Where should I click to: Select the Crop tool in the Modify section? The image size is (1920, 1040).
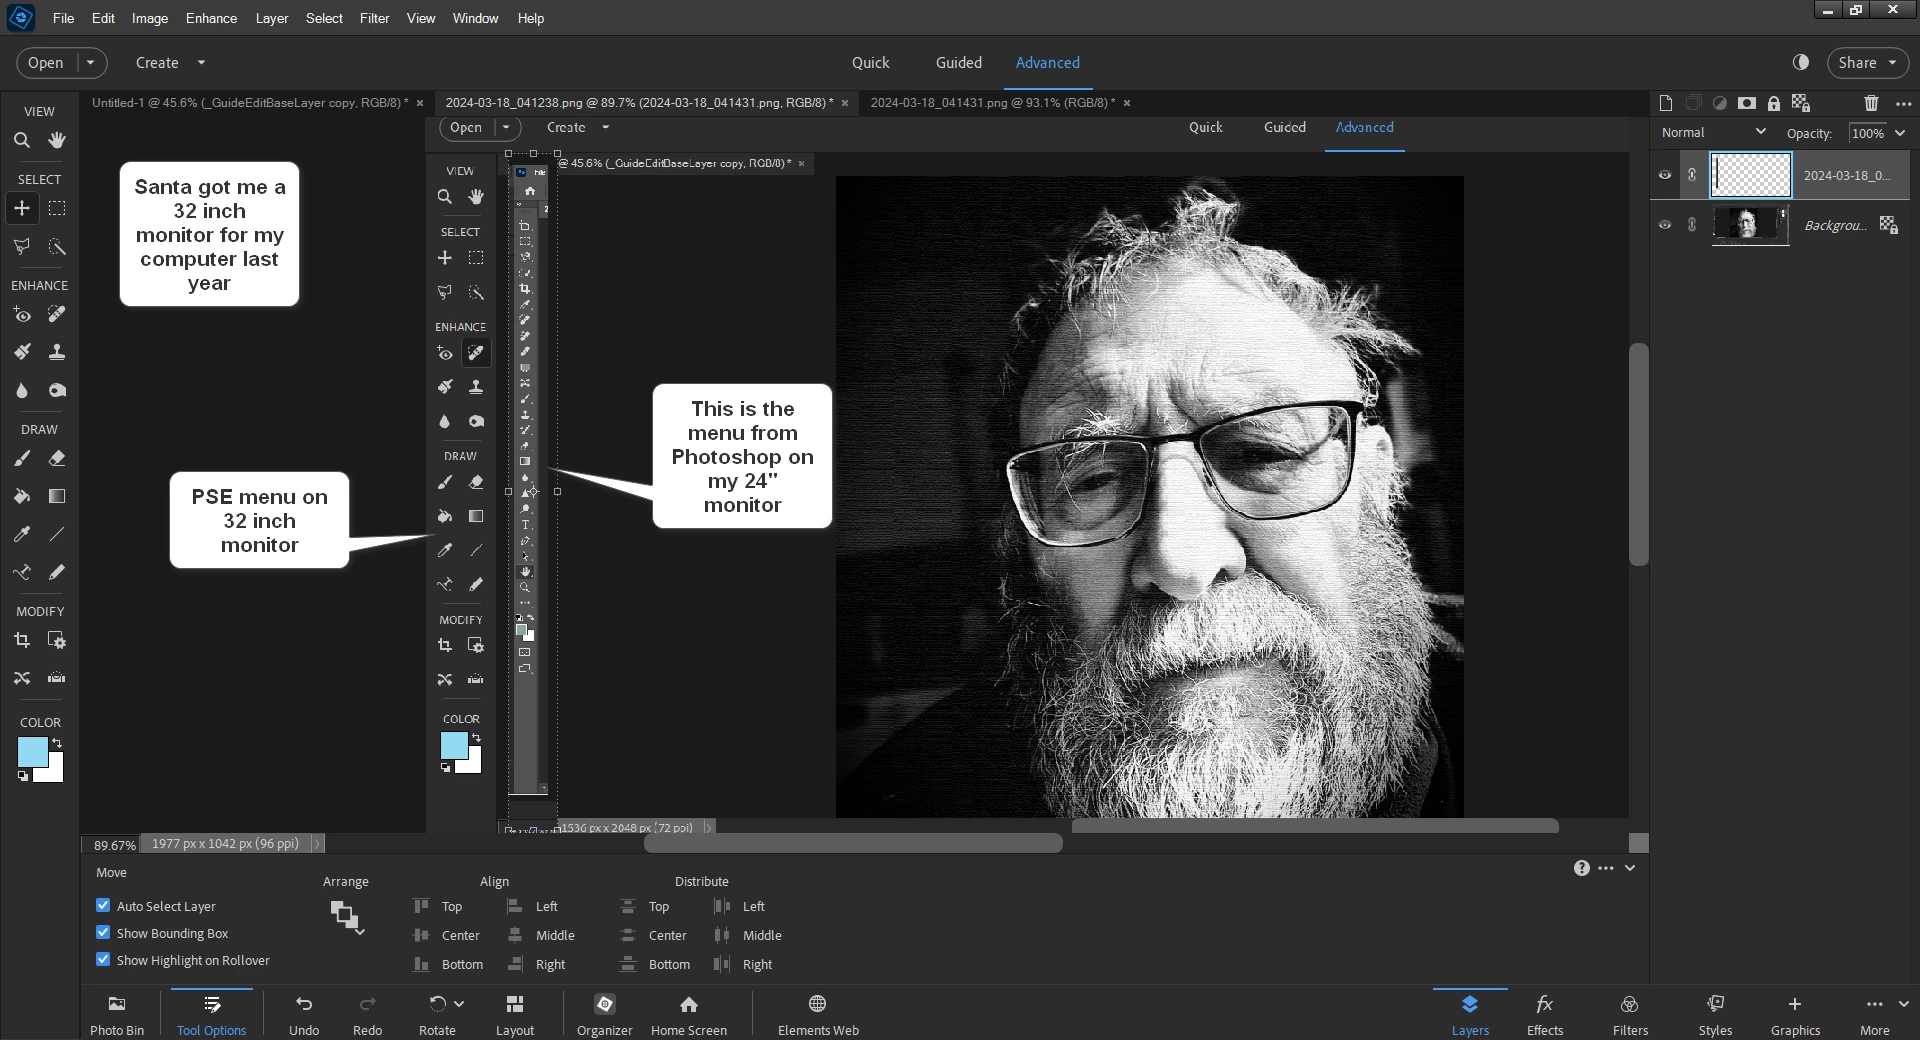point(21,640)
